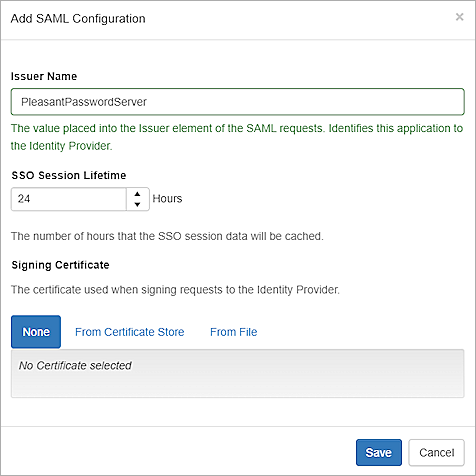Image resolution: width=476 pixels, height=476 pixels.
Task: Select the None certificate tab
Action: click(36, 332)
